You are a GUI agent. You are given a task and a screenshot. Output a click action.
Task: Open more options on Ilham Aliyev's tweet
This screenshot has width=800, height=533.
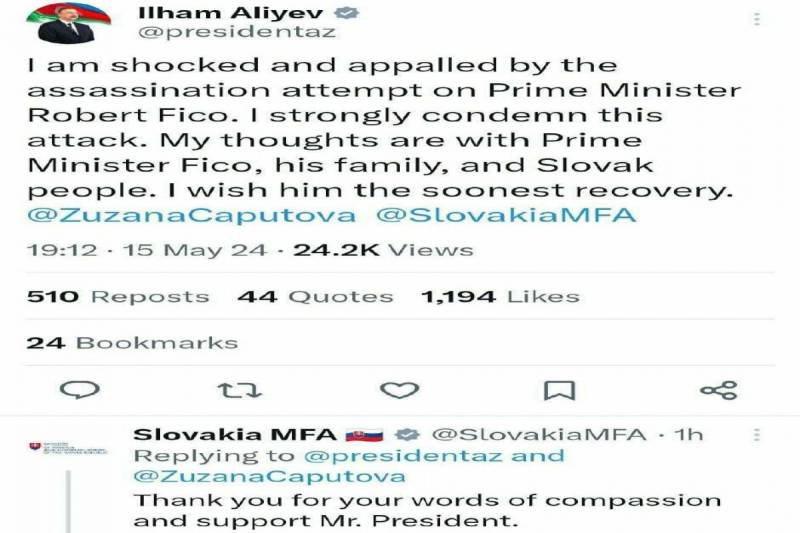point(757,19)
